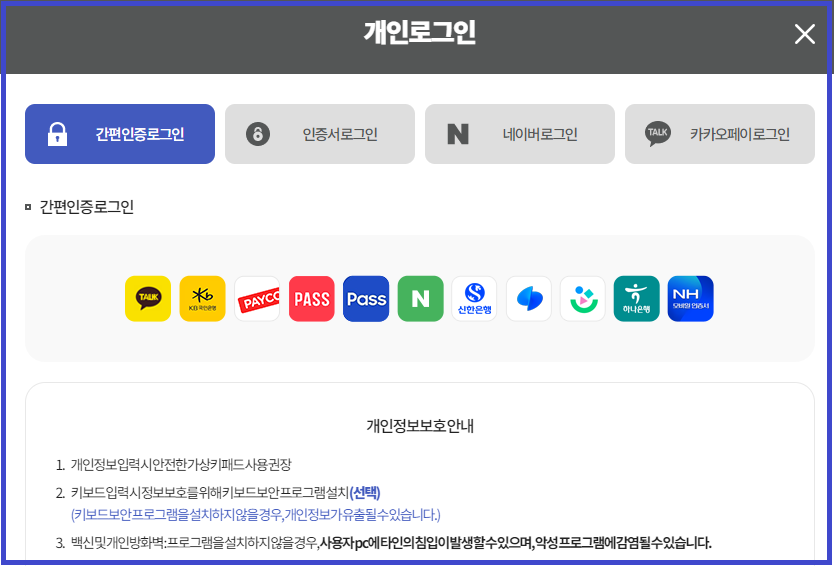The width and height of the screenshot is (834, 566).
Task: Select the KakaoTalk authentication icon
Action: click(148, 299)
